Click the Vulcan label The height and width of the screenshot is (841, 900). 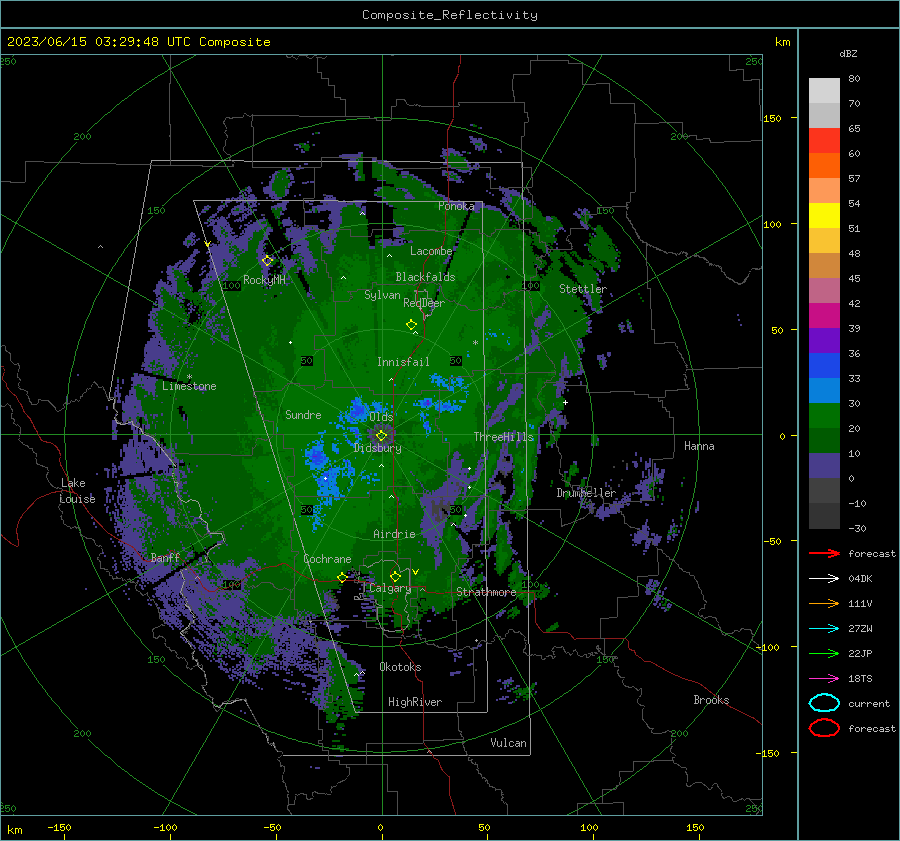(508, 743)
